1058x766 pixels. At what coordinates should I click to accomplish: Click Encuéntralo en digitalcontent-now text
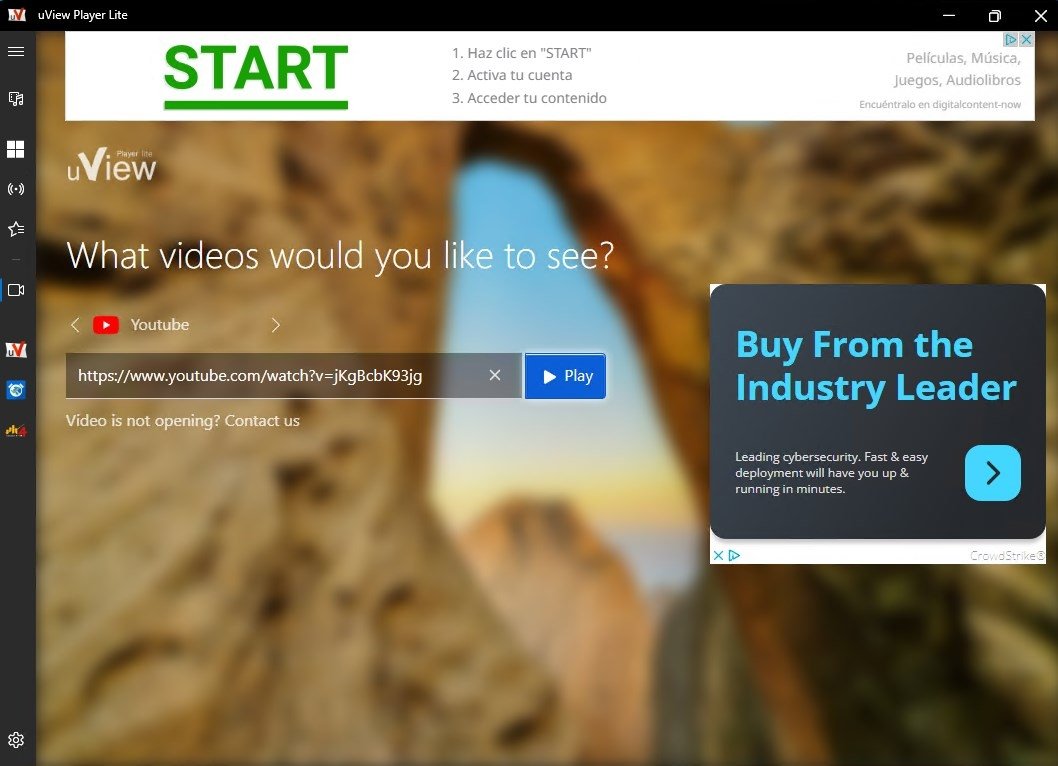click(x=940, y=105)
